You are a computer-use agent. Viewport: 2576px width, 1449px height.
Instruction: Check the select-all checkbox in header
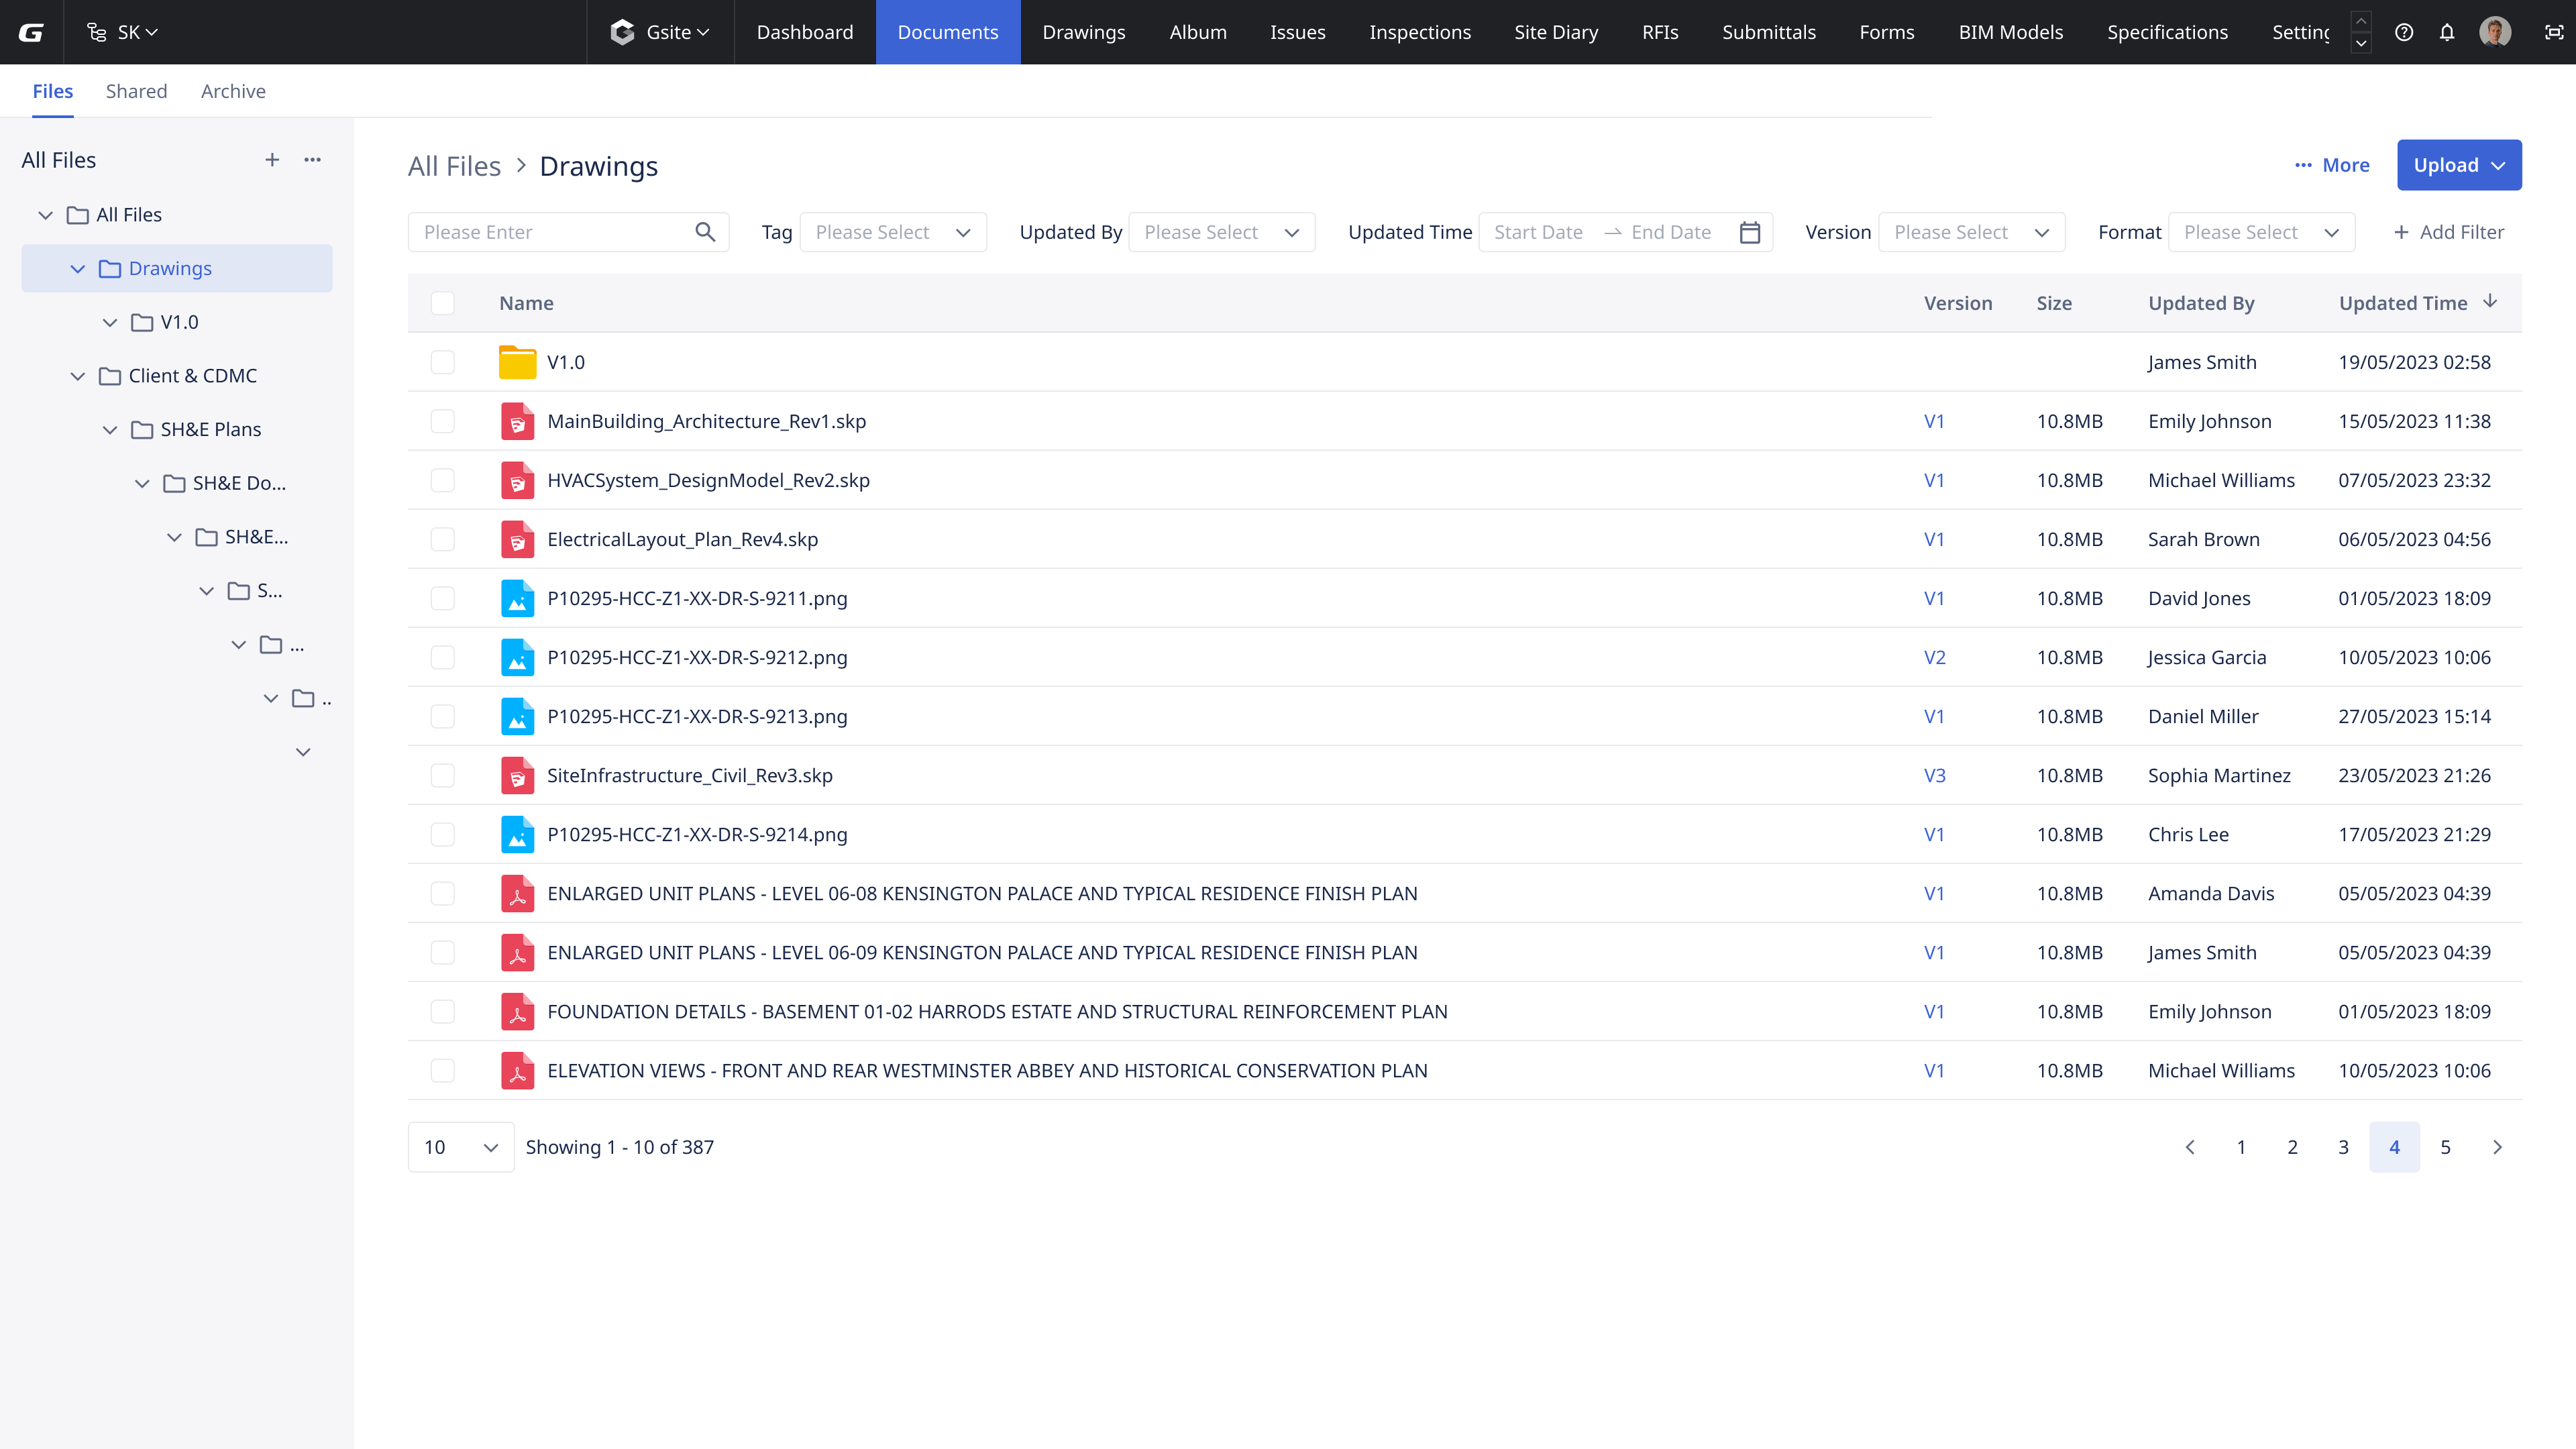pos(442,303)
